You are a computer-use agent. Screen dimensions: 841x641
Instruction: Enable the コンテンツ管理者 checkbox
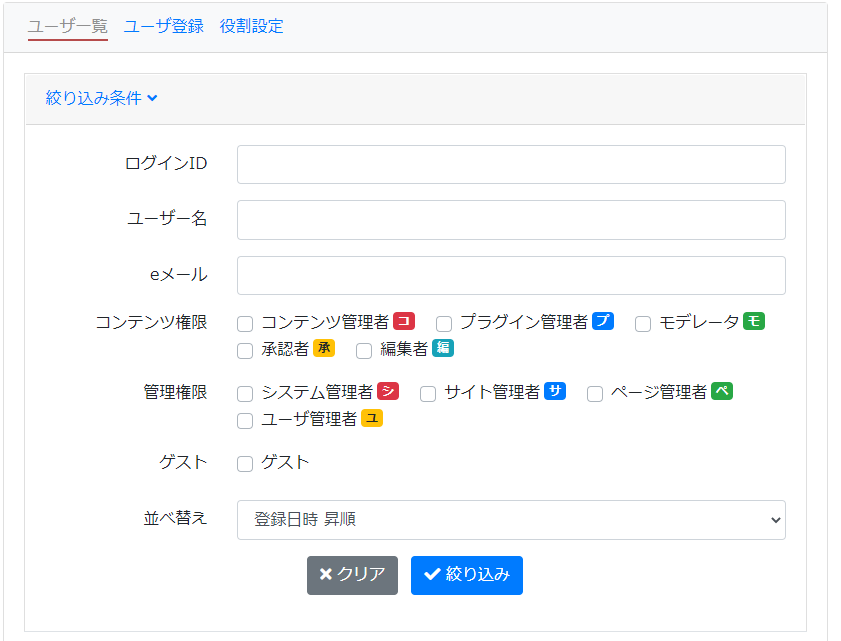[x=244, y=323]
